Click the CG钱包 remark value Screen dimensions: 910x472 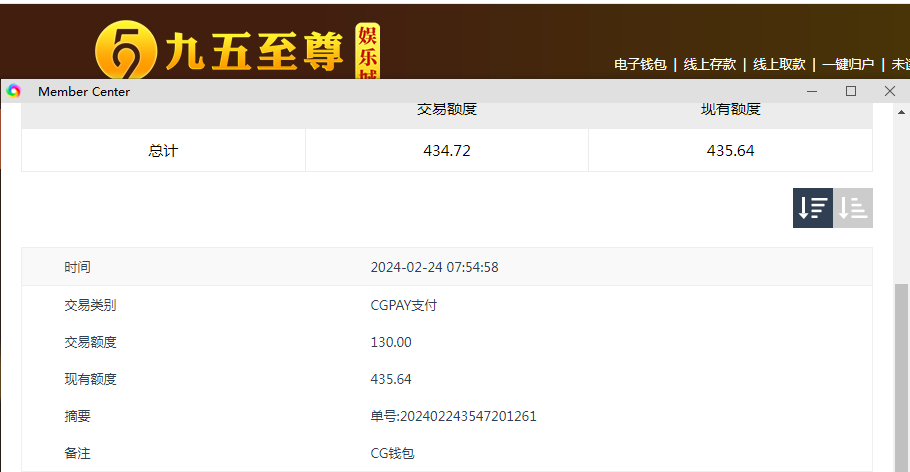click(392, 453)
